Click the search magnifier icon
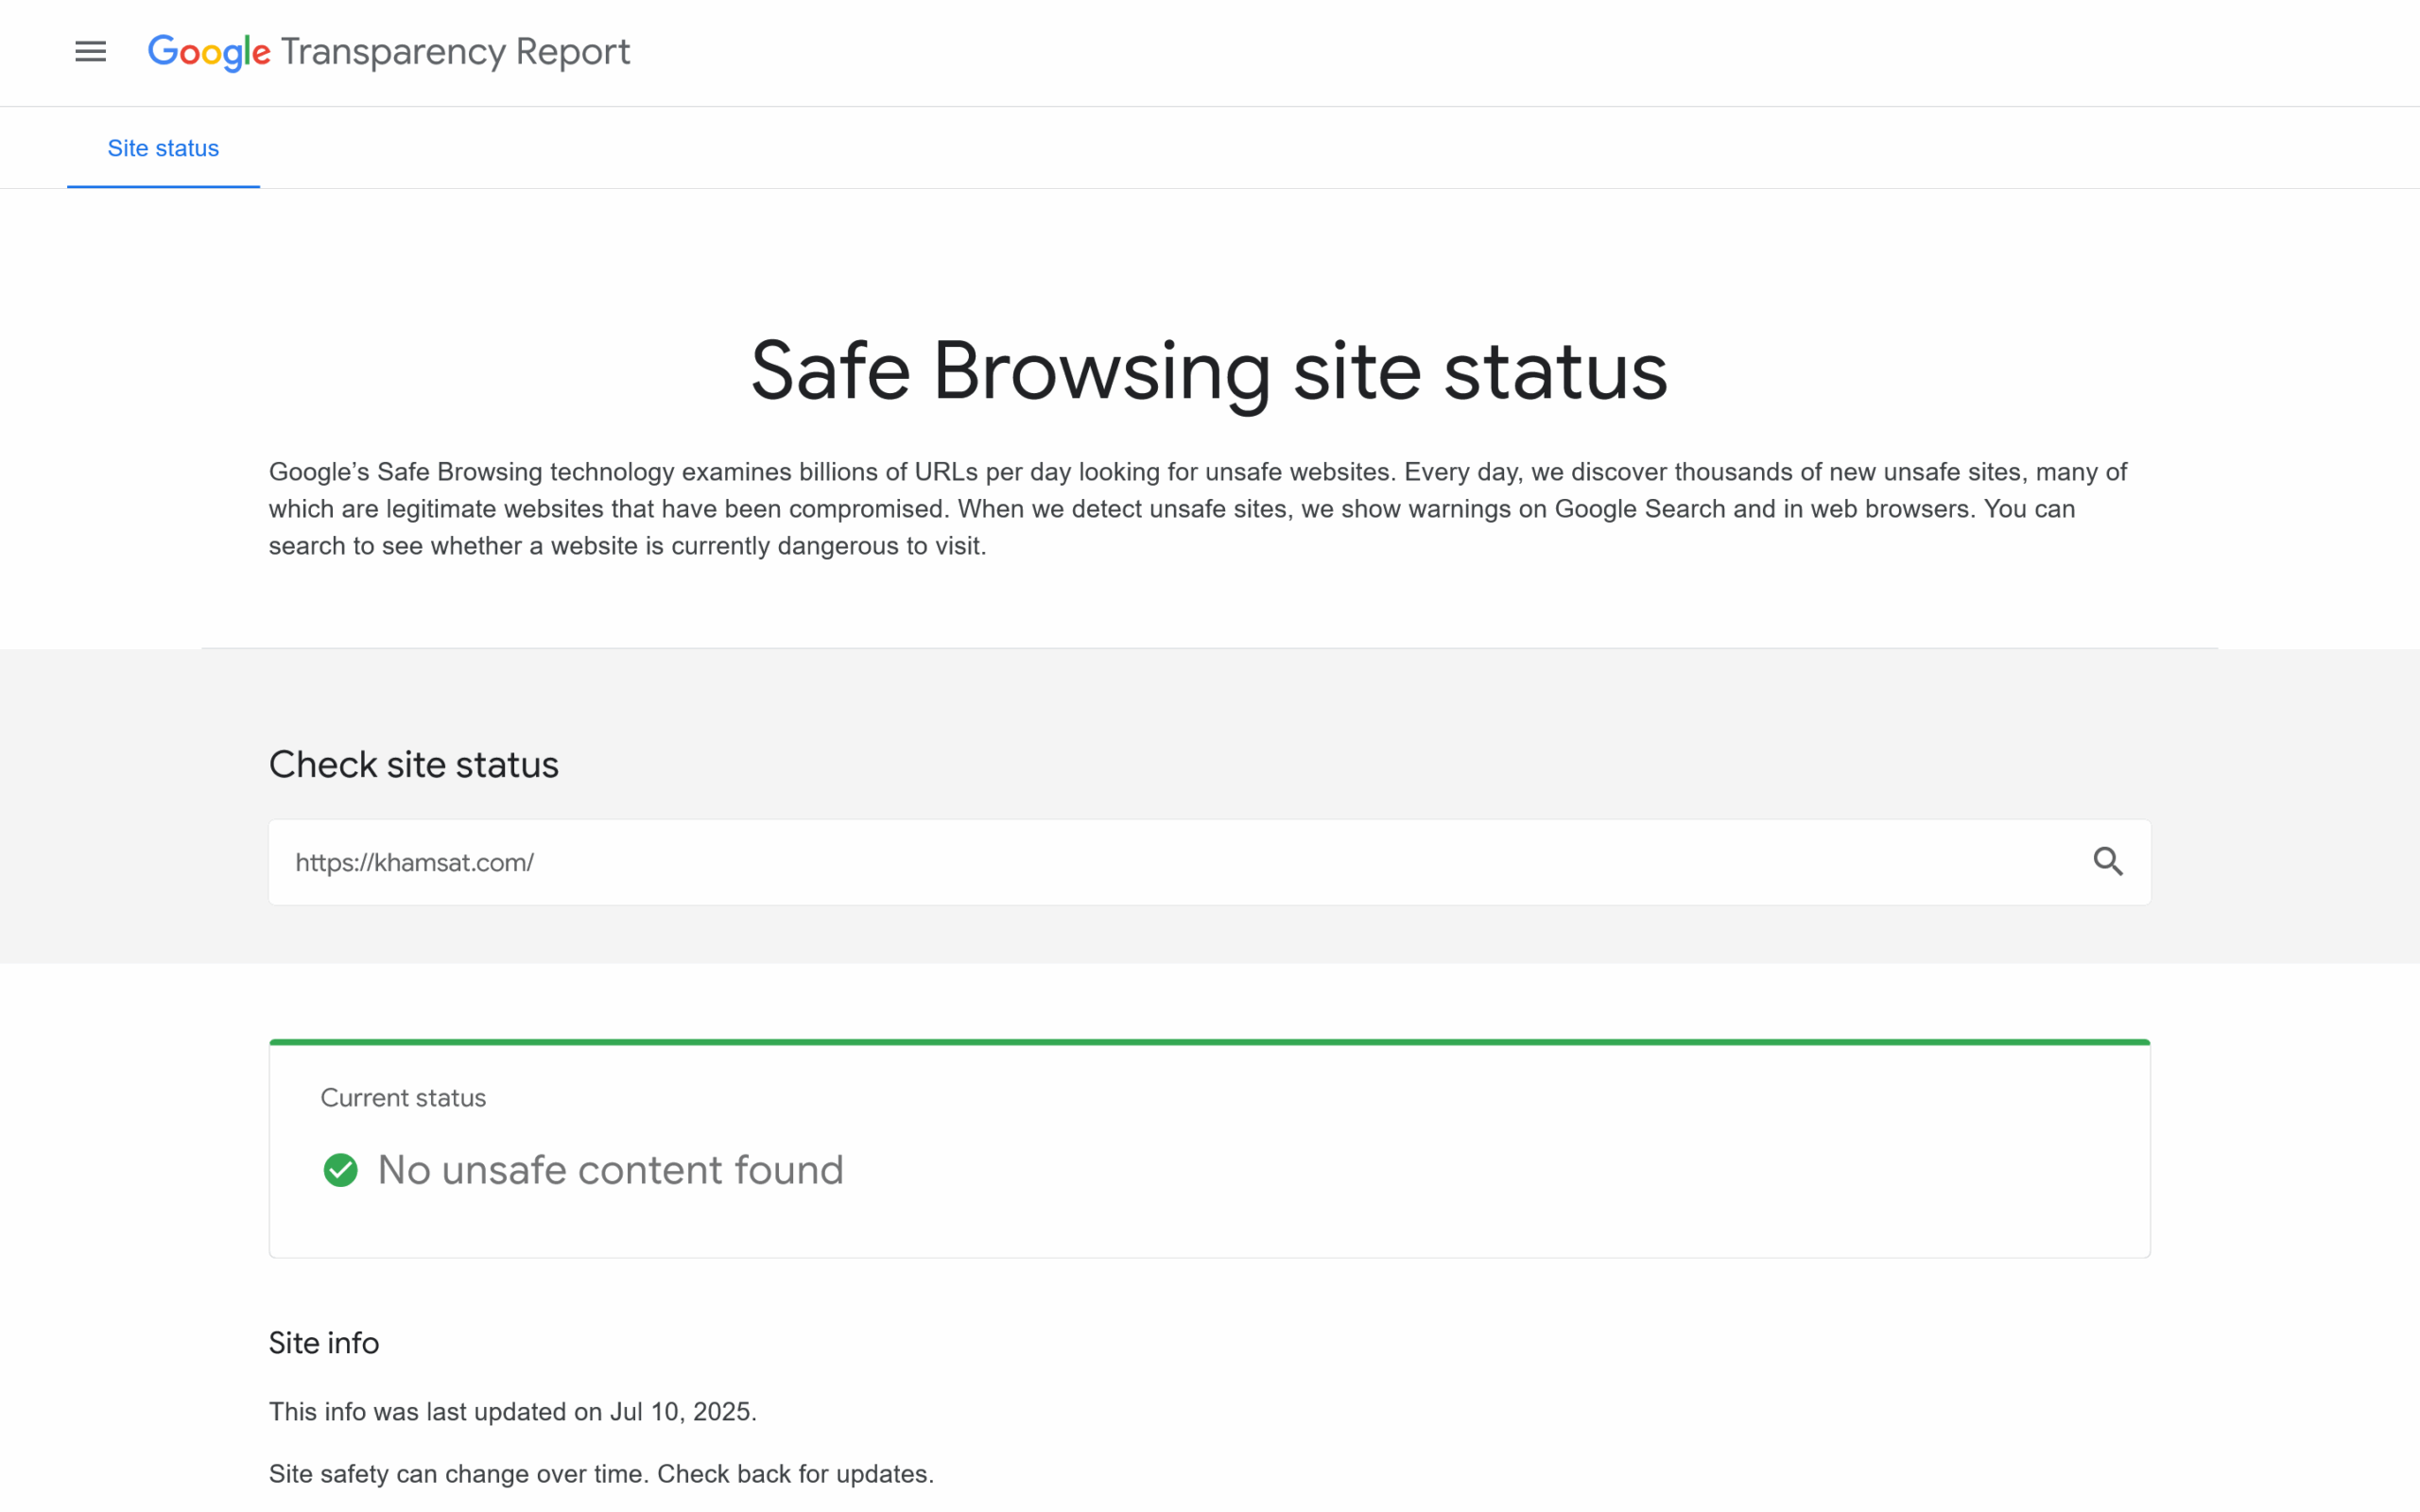The width and height of the screenshot is (2420, 1512). [2108, 861]
